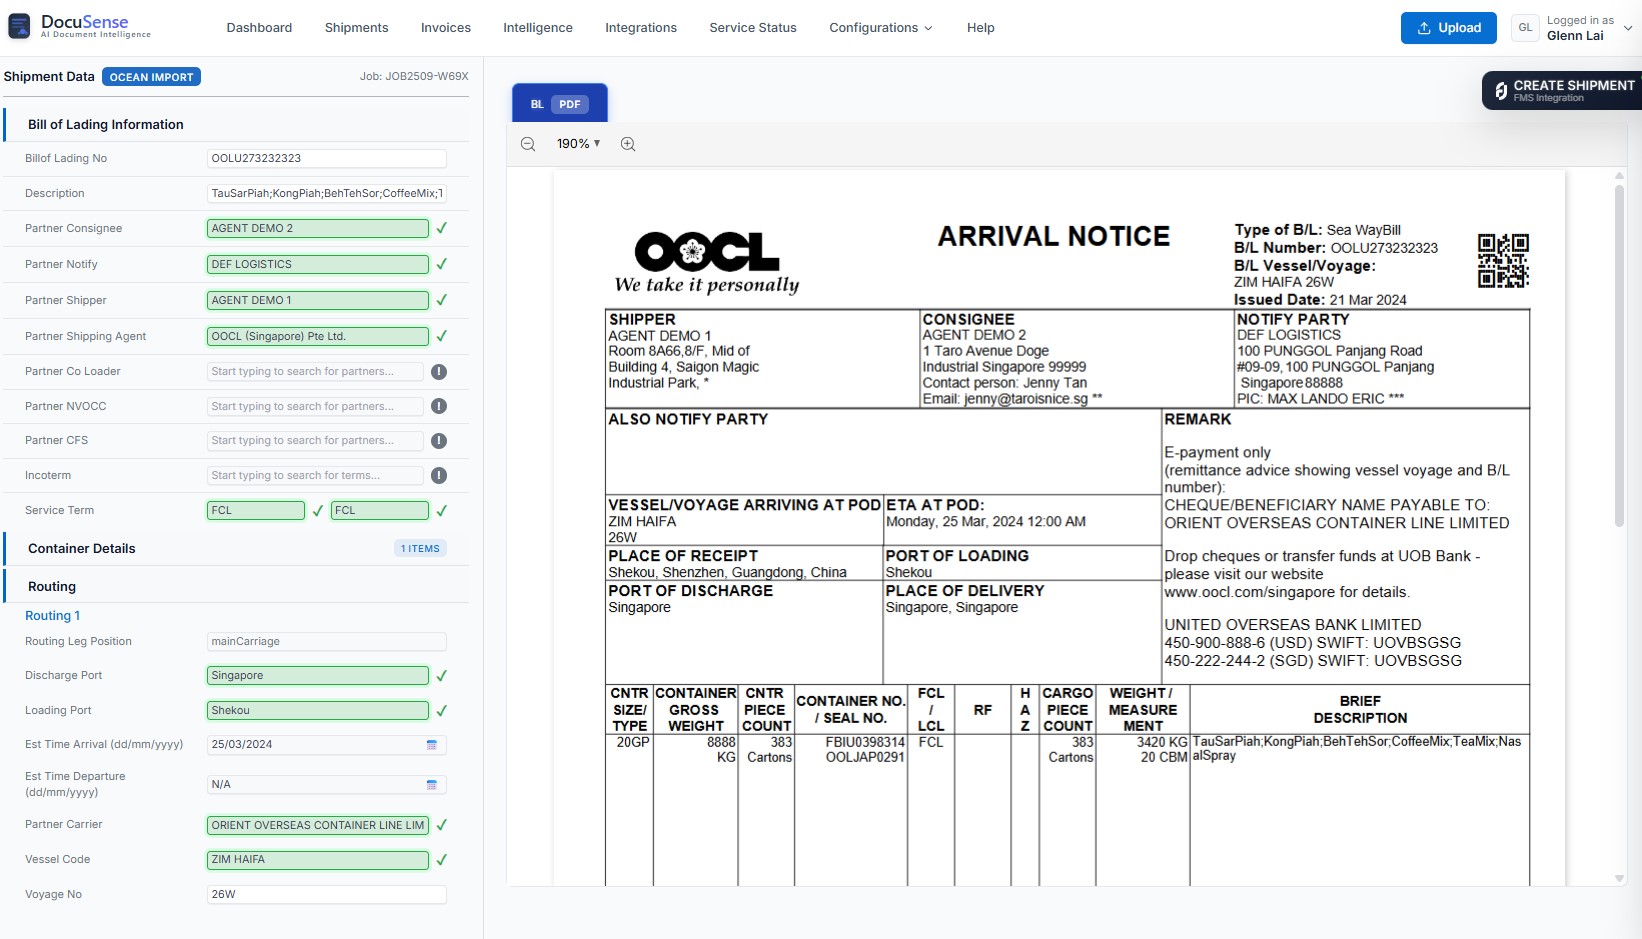Image resolution: width=1642 pixels, height=939 pixels.
Task: Open calendar icon for Est Time Departure
Action: [432, 785]
